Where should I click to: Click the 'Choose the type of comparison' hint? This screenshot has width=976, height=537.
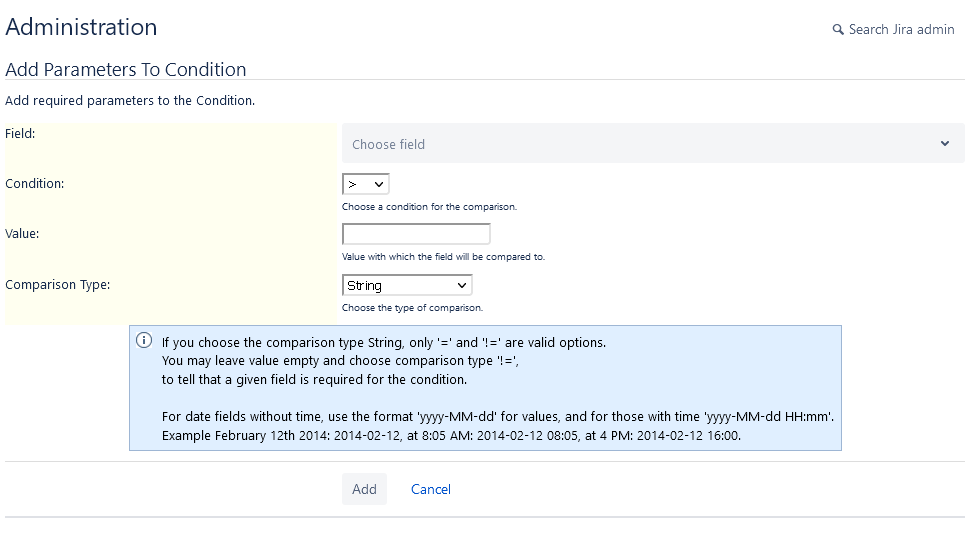(412, 308)
